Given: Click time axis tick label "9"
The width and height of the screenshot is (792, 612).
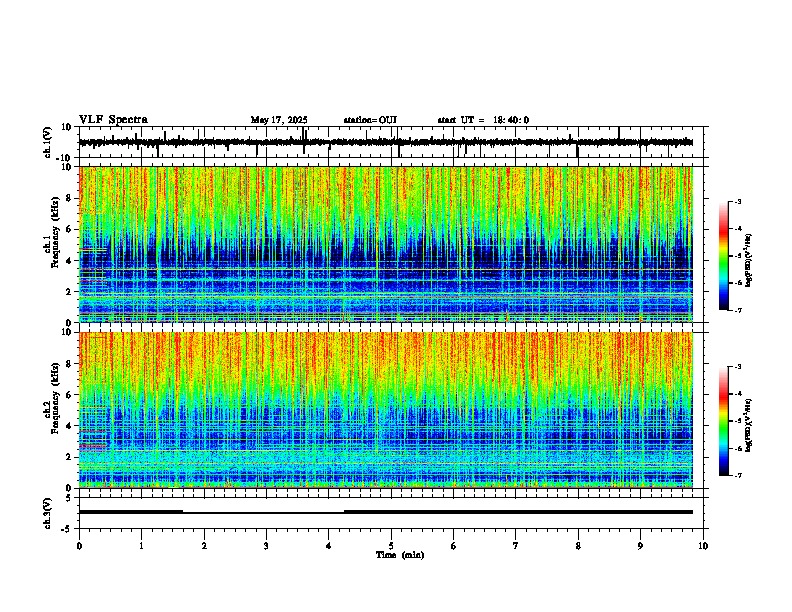Looking at the screenshot, I should [x=640, y=546].
